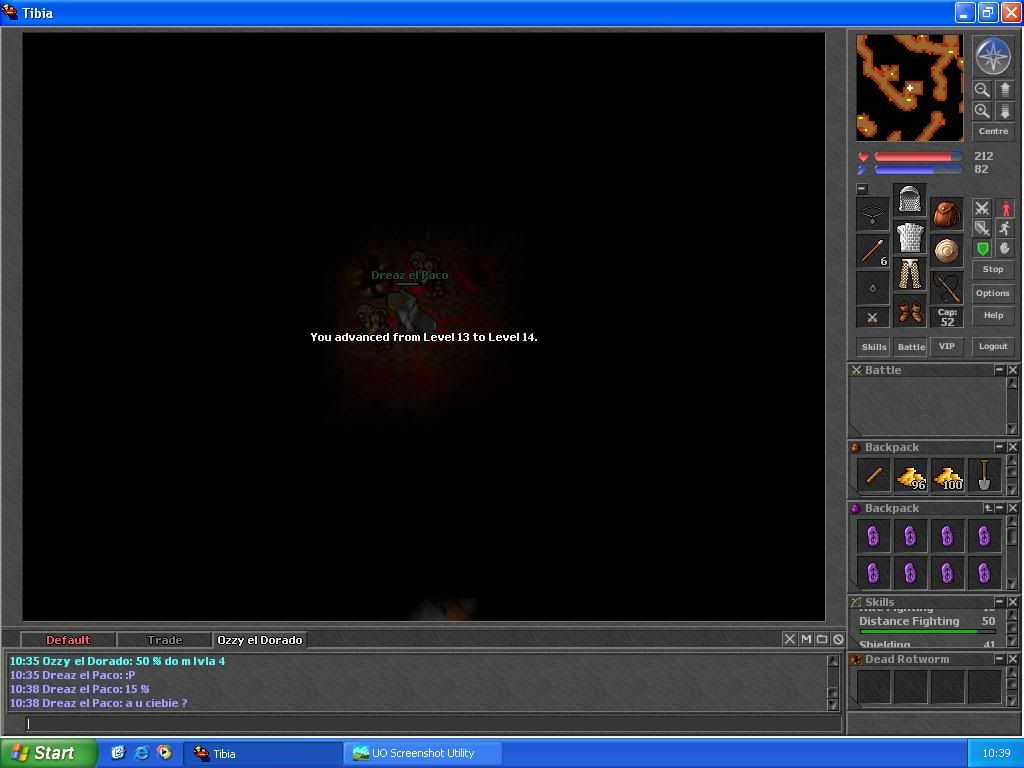Open the Windows Start menu

48,753
